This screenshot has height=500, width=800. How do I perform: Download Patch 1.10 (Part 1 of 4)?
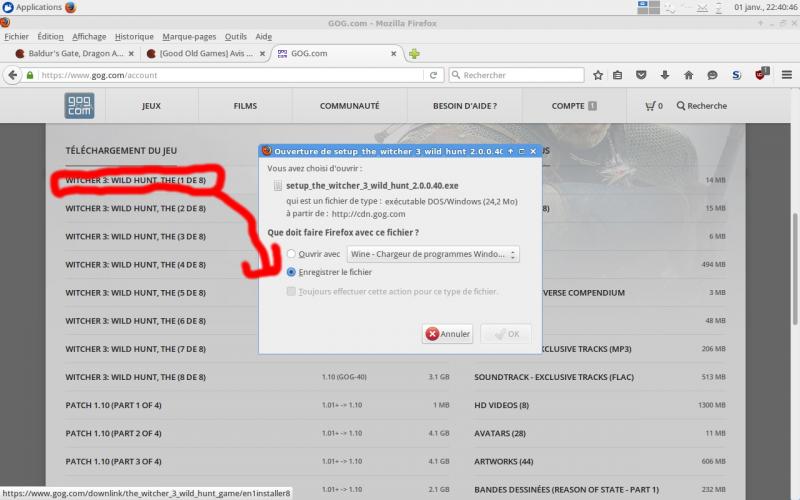[x=113, y=405]
